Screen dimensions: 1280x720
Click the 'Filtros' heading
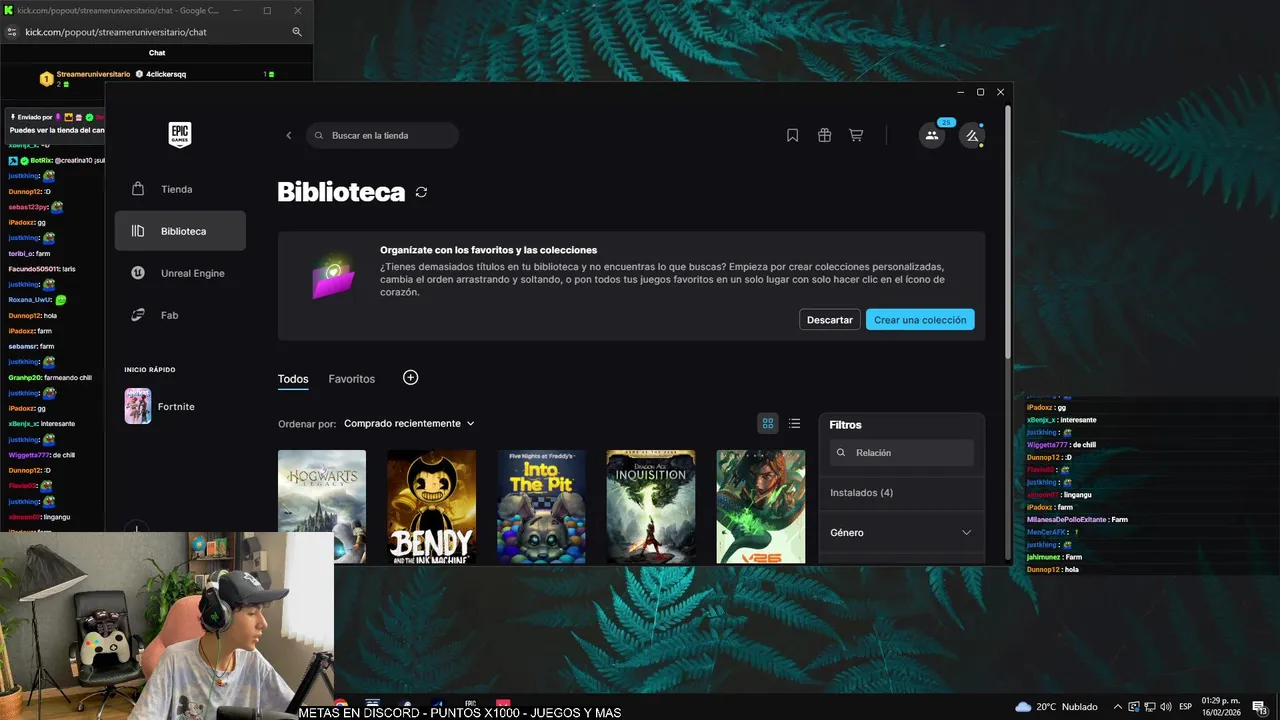tap(846, 425)
